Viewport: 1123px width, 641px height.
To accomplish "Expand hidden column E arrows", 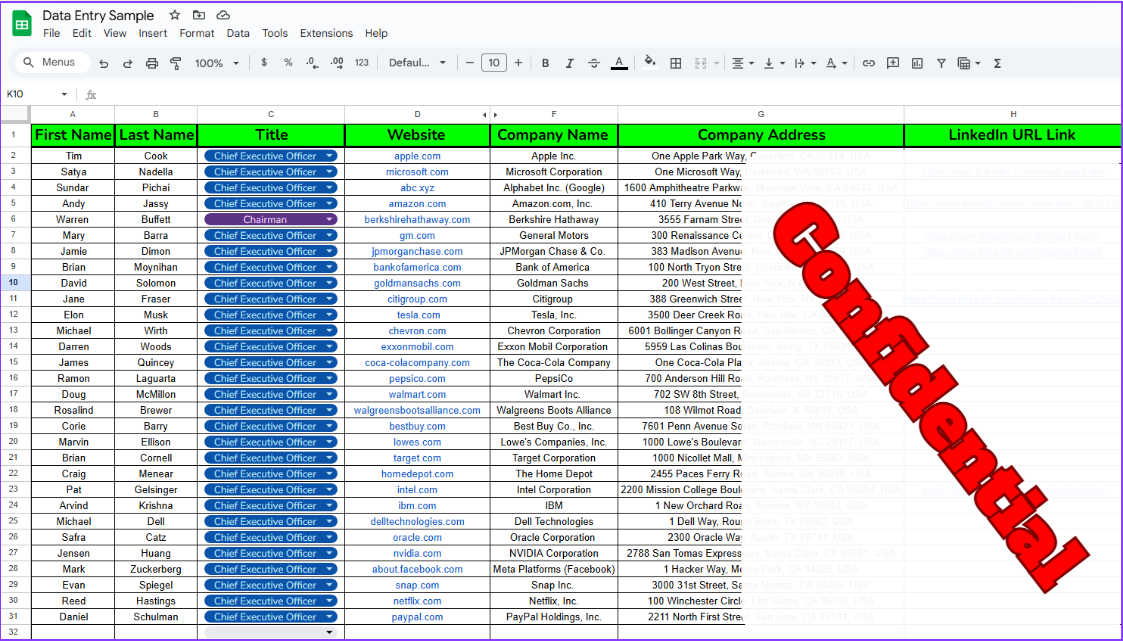I will click(490, 115).
